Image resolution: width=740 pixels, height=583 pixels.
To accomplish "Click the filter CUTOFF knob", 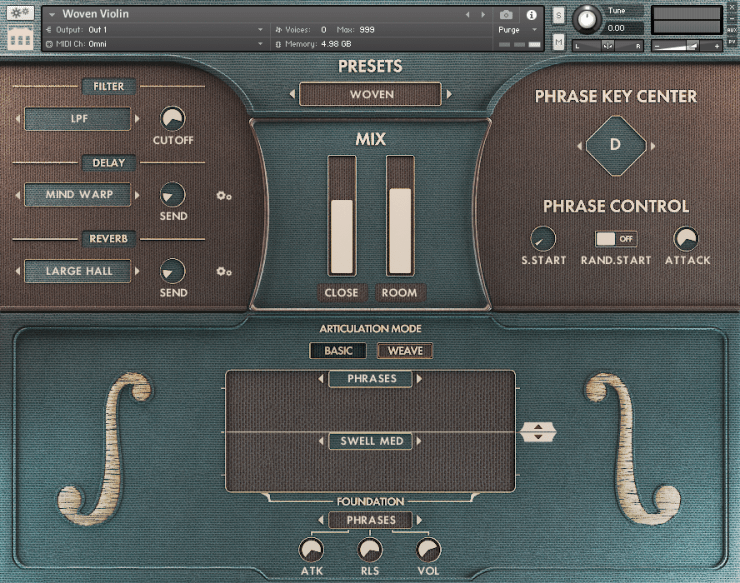I will coord(173,119).
